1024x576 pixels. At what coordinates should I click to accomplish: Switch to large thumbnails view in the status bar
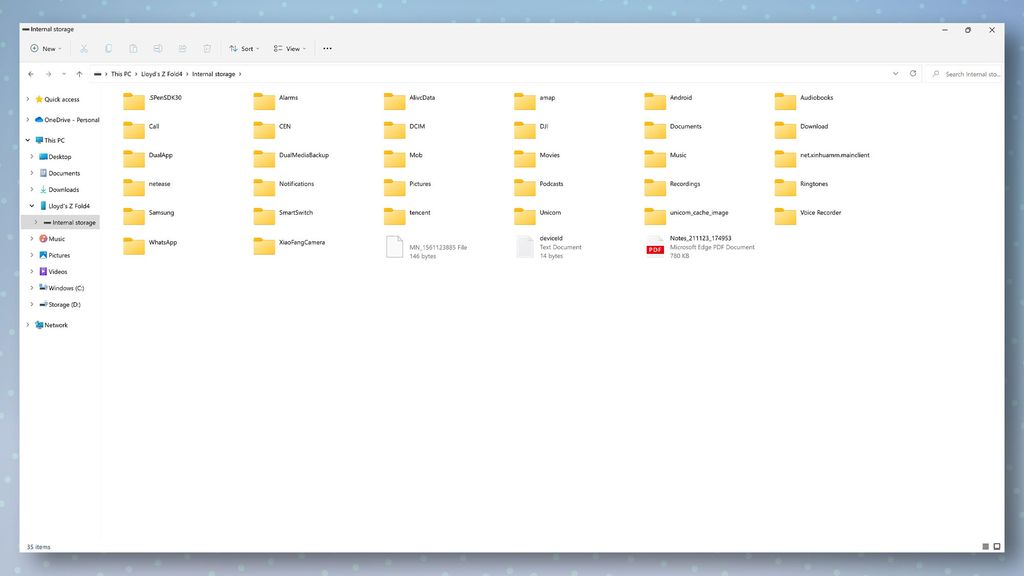click(996, 546)
